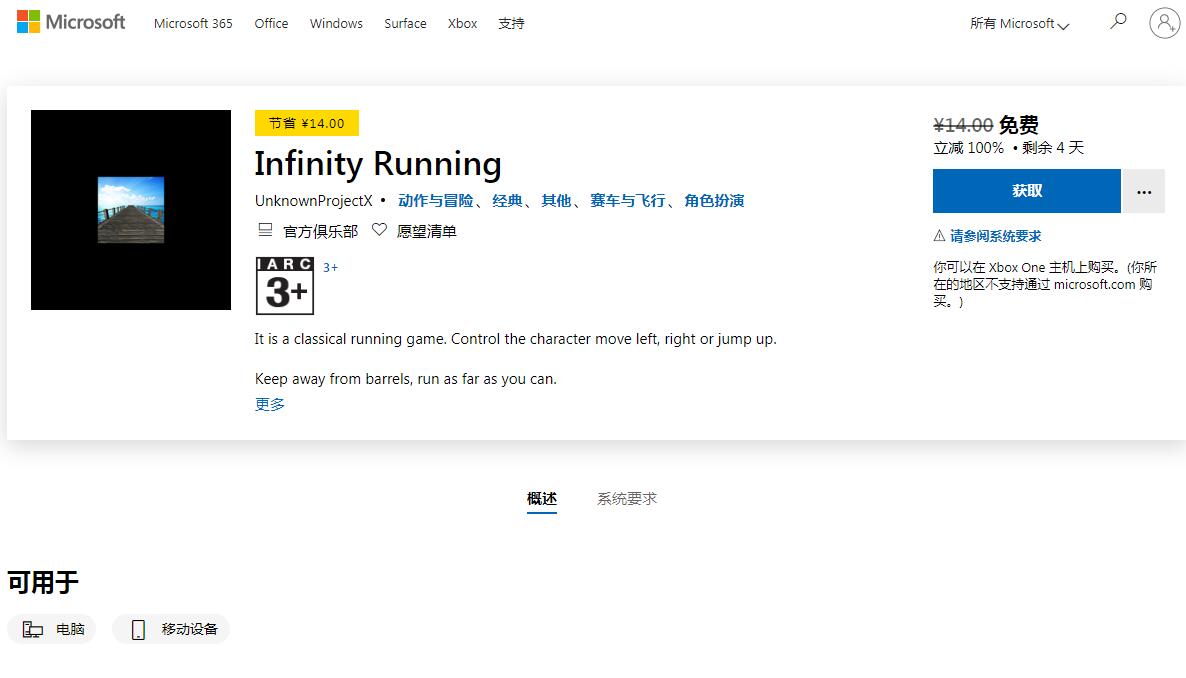Click the Xbox One purchase notice text
1186x678 pixels.
point(1045,285)
